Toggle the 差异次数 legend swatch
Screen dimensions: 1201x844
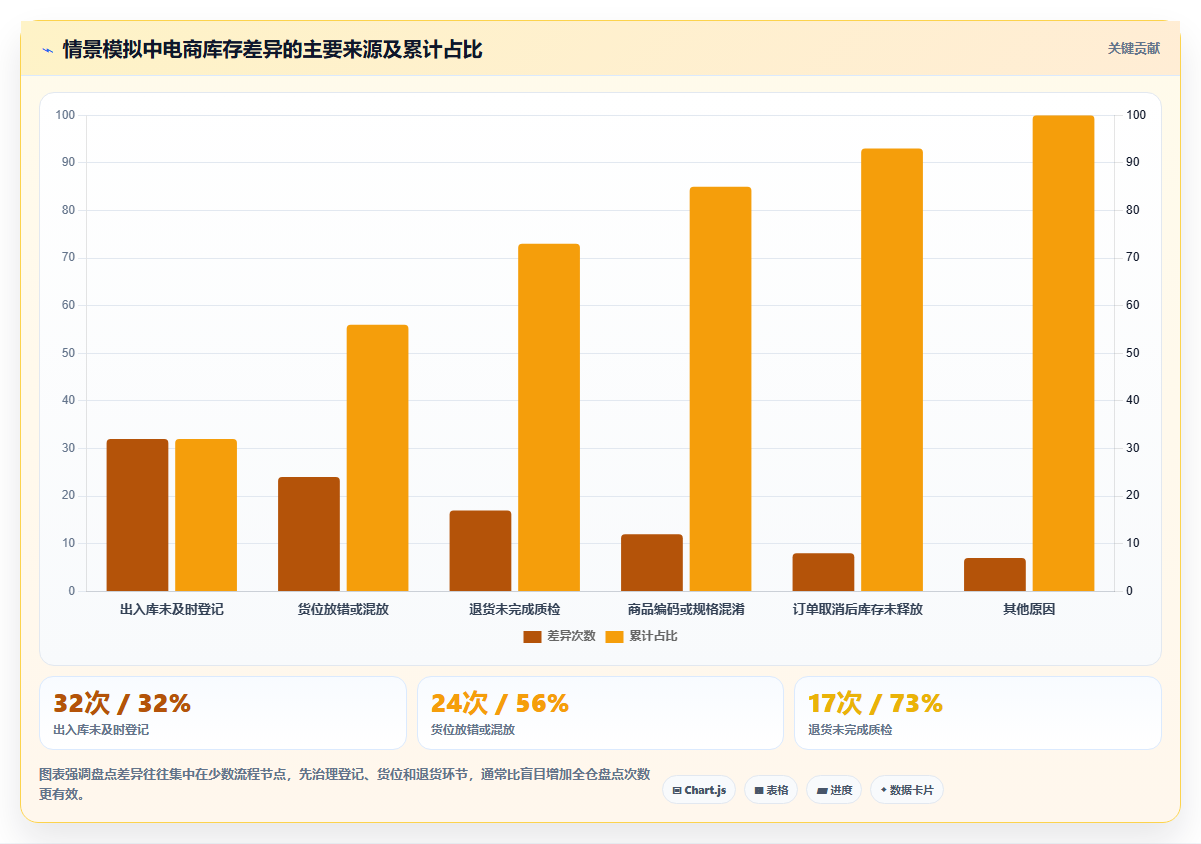pyautogui.click(x=532, y=636)
